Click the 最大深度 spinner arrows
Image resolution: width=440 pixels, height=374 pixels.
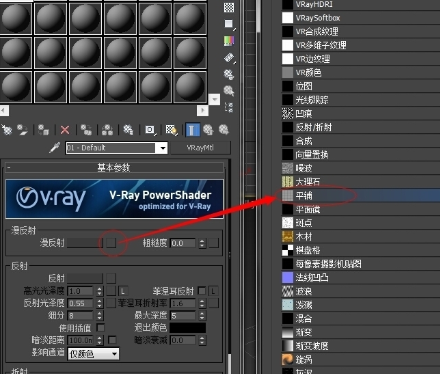pos(202,315)
